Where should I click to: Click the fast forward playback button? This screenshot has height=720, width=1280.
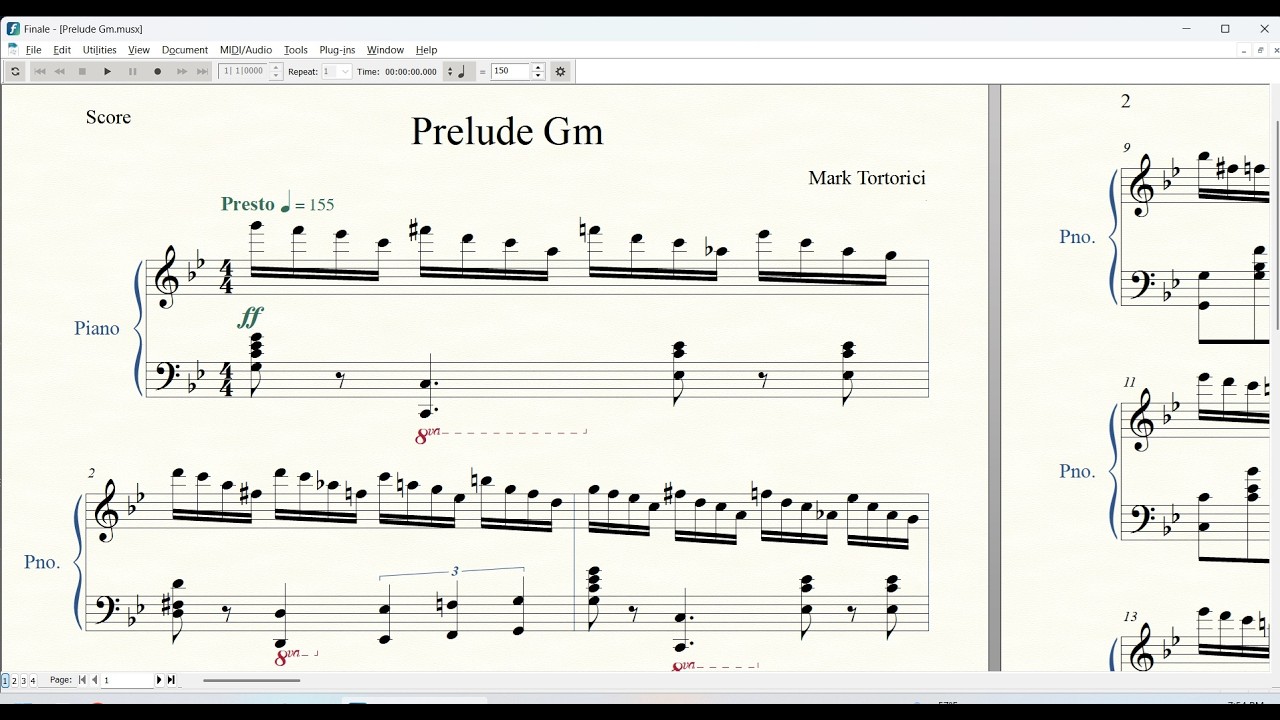pos(182,72)
